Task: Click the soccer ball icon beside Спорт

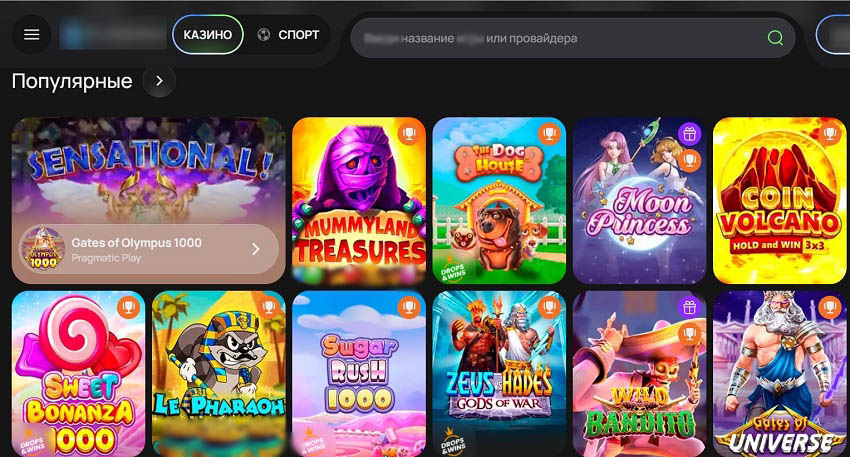Action: [264, 35]
